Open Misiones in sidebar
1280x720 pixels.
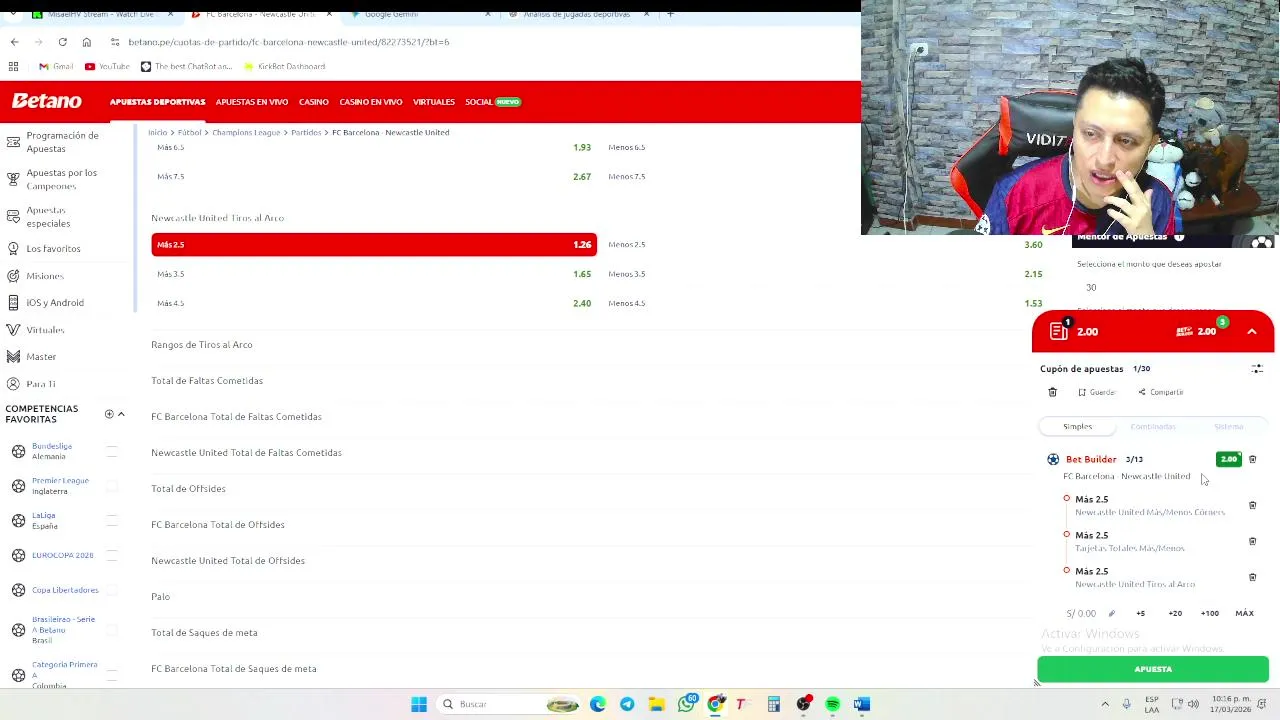click(45, 275)
